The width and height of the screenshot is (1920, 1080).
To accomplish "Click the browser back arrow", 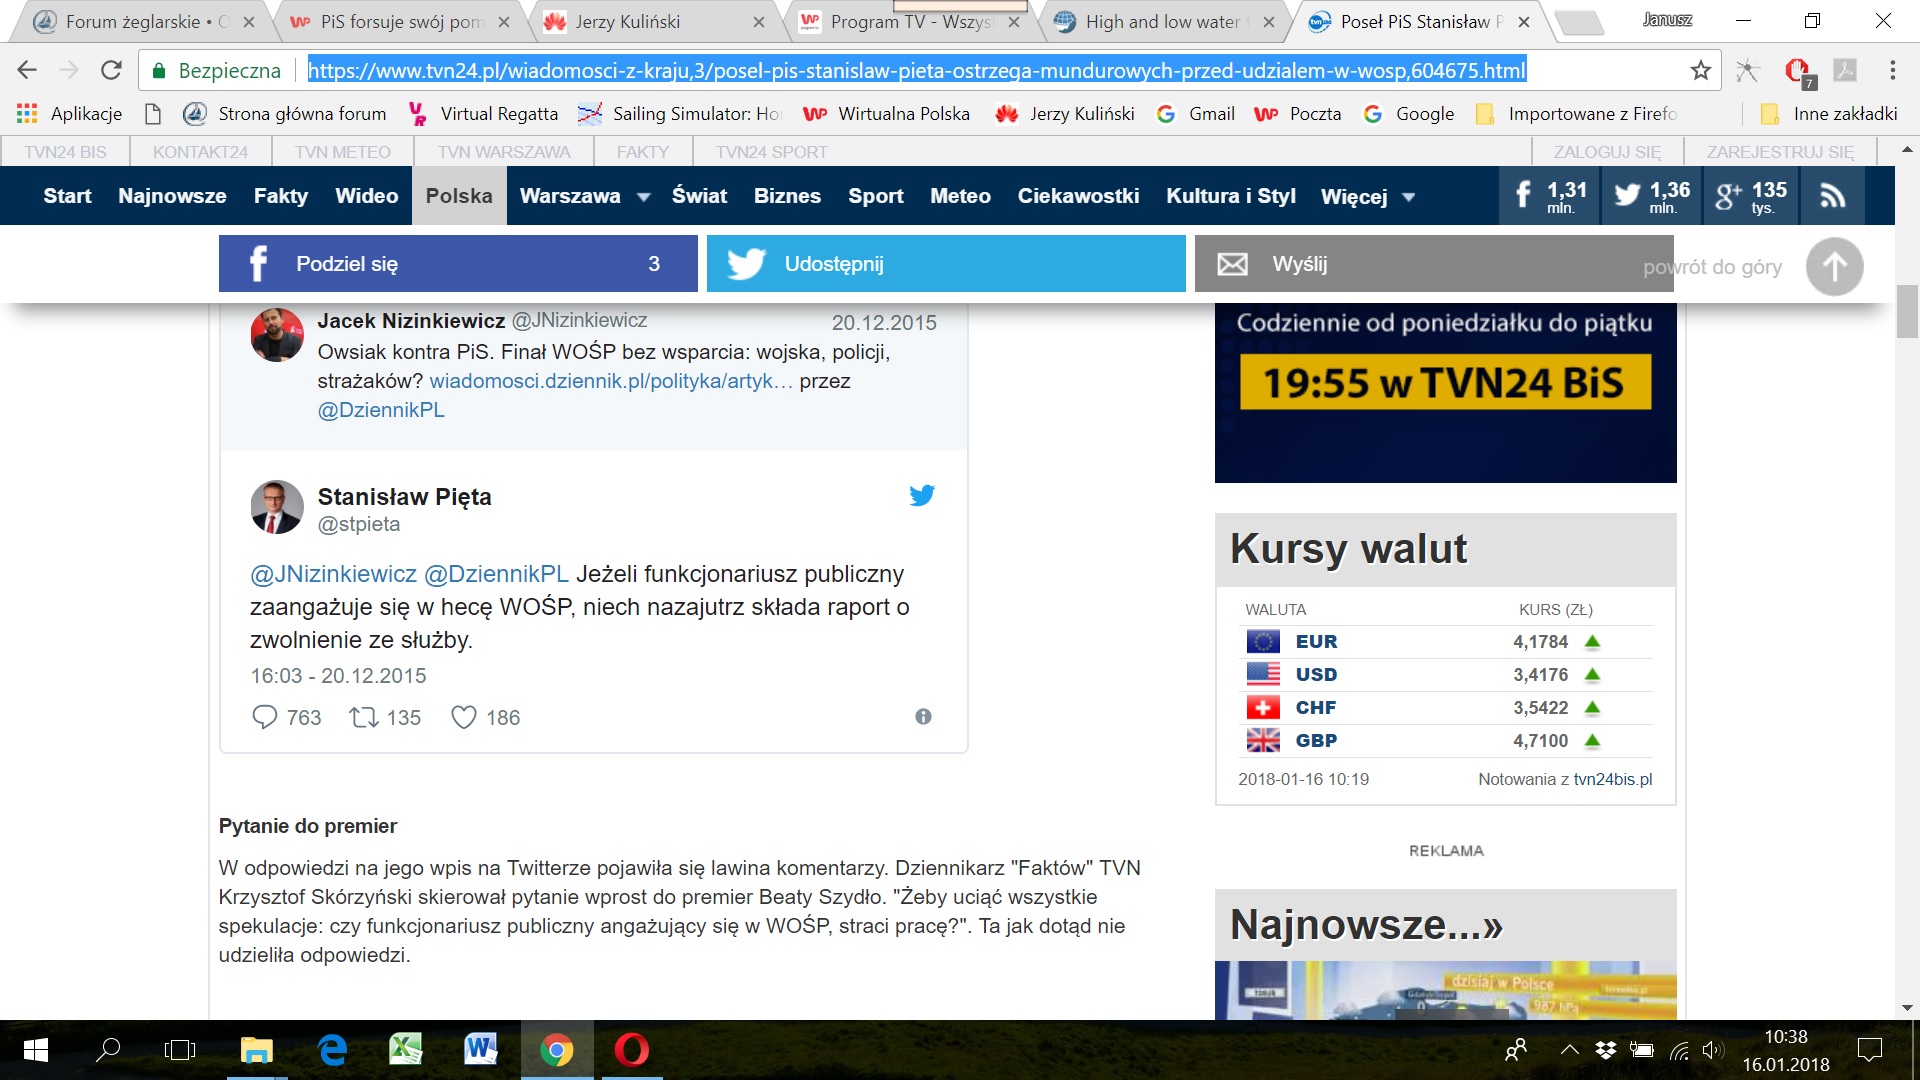I will [x=27, y=70].
